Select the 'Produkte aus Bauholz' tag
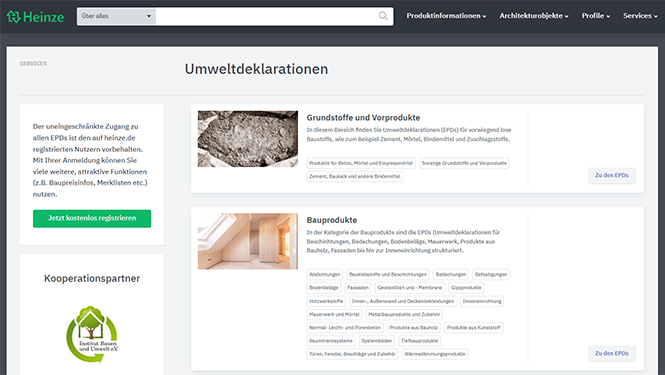 click(x=414, y=327)
